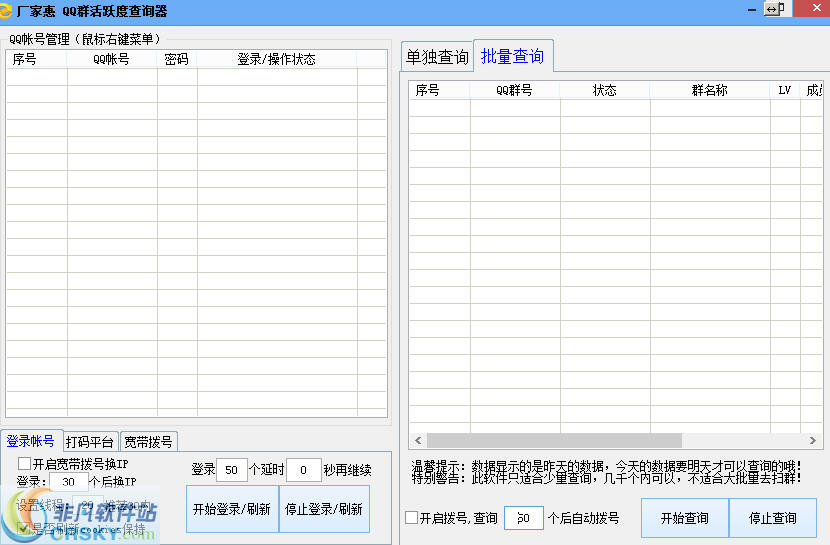Screen dimensions: 830x545
Task: Click the 密码 column header
Action: click(177, 59)
